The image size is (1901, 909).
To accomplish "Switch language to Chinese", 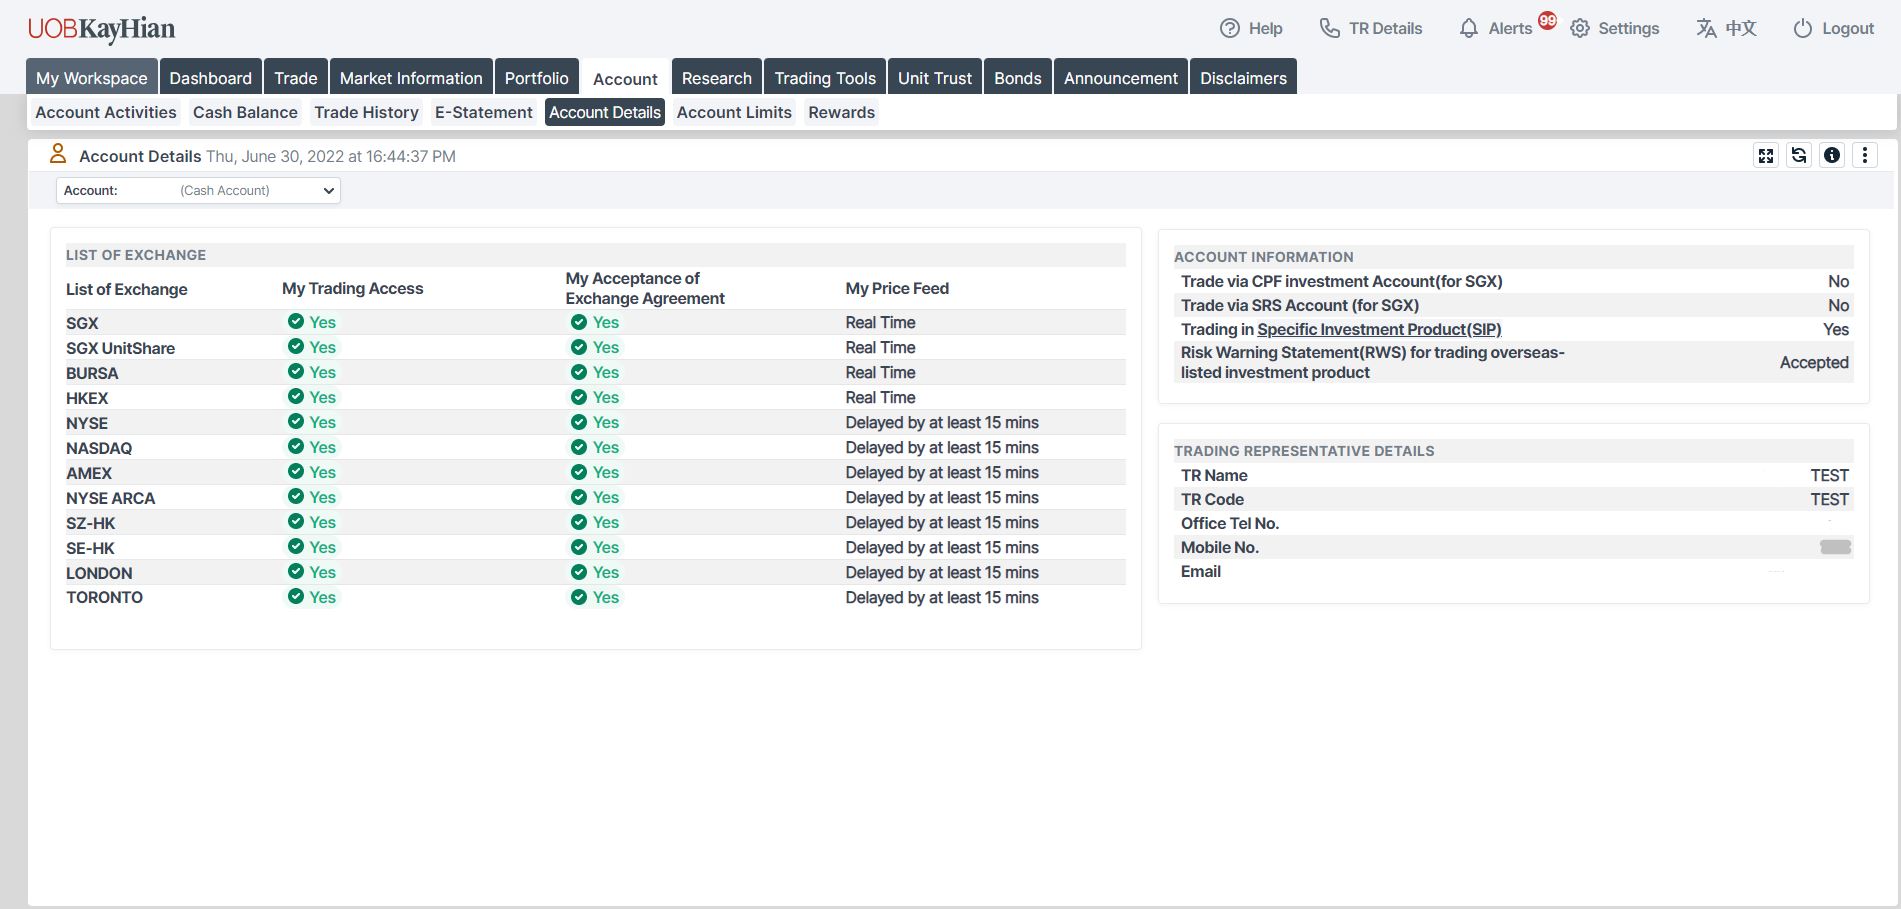I will tap(1726, 29).
